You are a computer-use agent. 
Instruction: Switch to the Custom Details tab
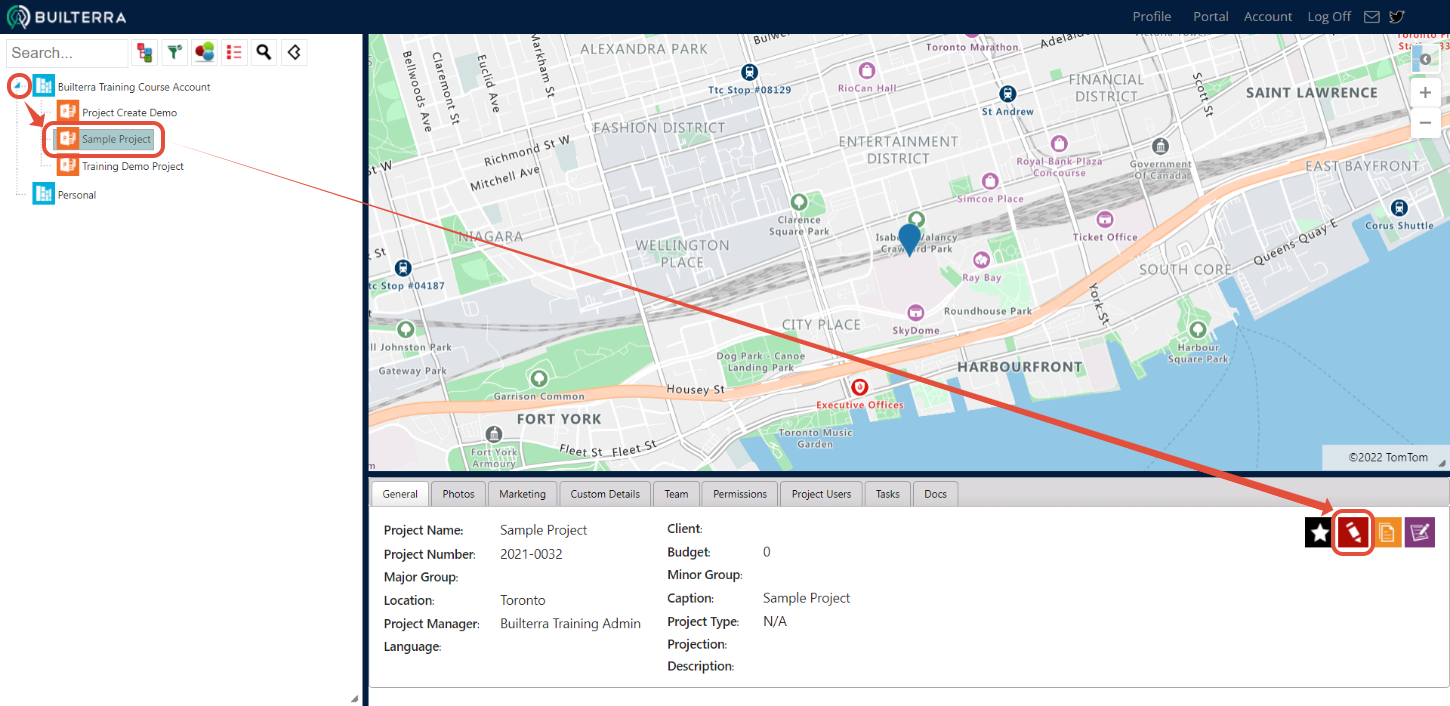point(605,494)
